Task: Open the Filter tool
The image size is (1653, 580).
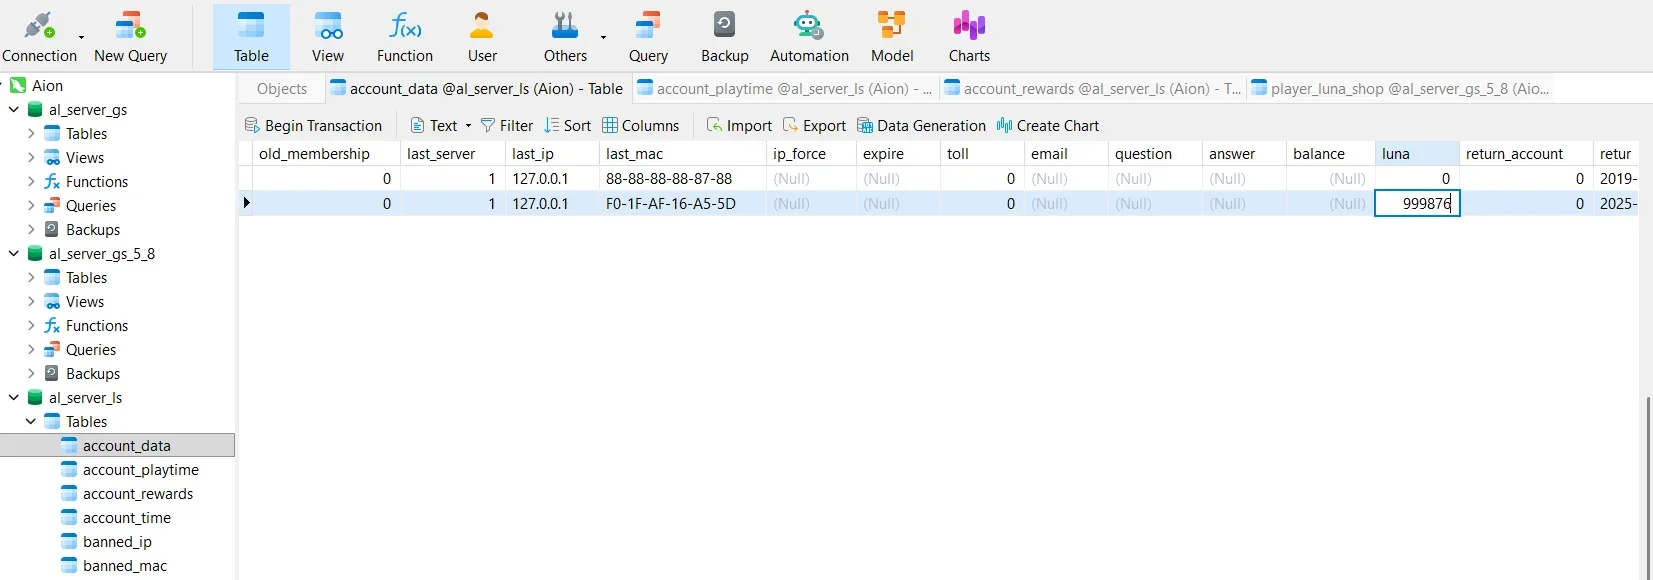Action: (x=507, y=125)
